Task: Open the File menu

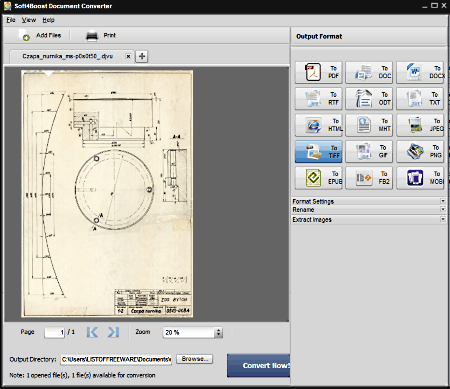Action: pos(11,20)
